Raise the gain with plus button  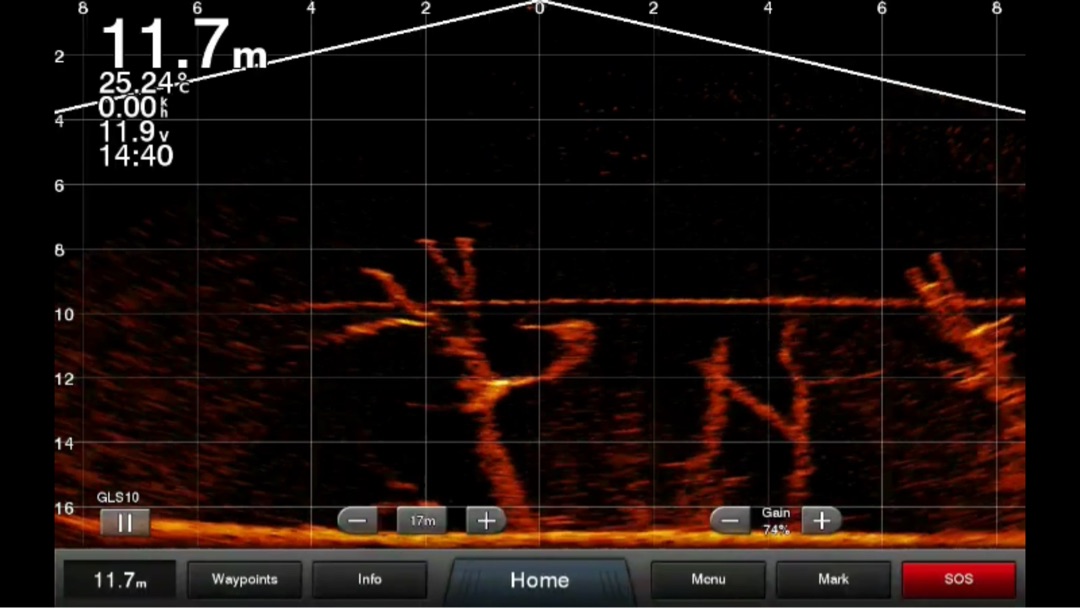click(821, 520)
